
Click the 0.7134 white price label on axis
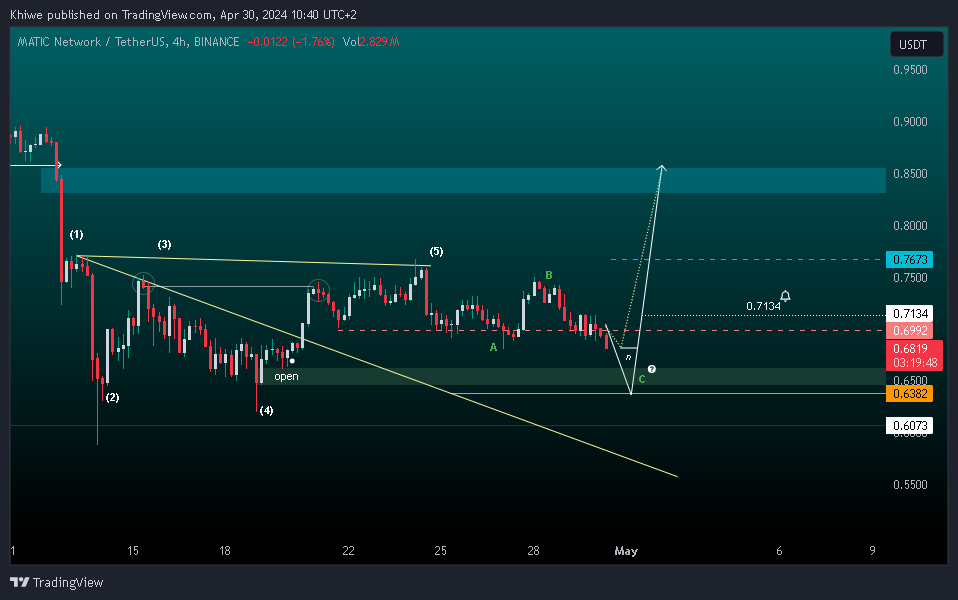pyautogui.click(x=910, y=313)
